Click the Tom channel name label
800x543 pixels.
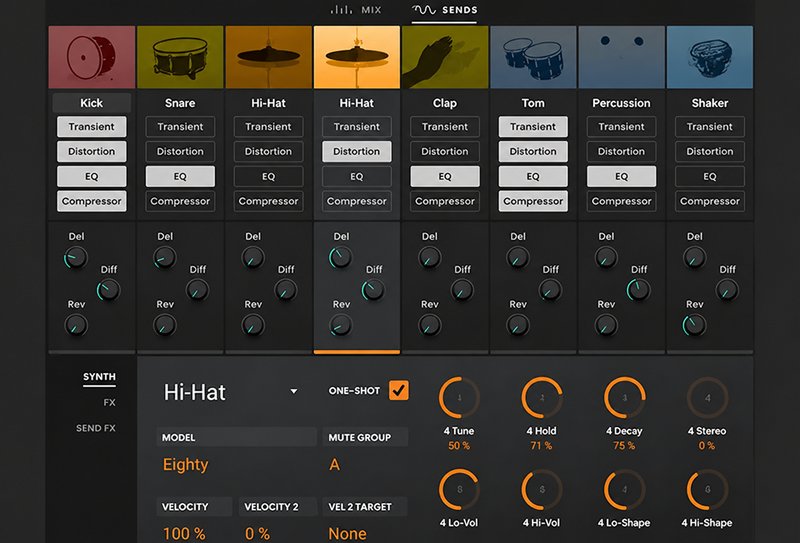(533, 103)
